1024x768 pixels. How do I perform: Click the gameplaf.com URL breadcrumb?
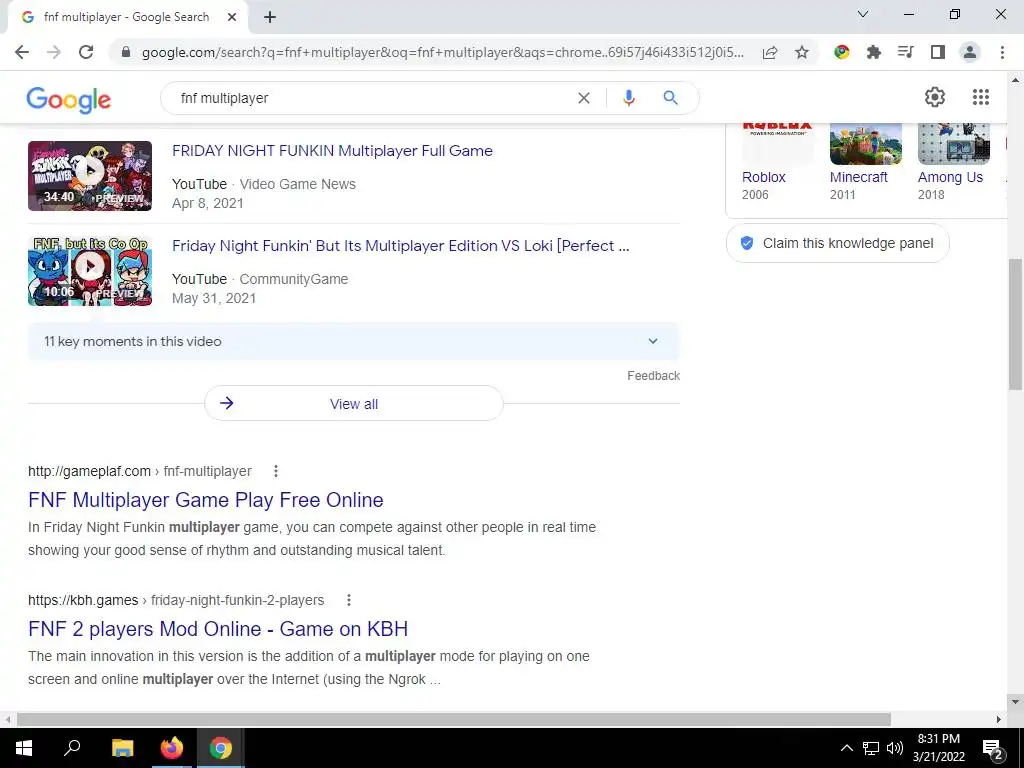(x=140, y=471)
